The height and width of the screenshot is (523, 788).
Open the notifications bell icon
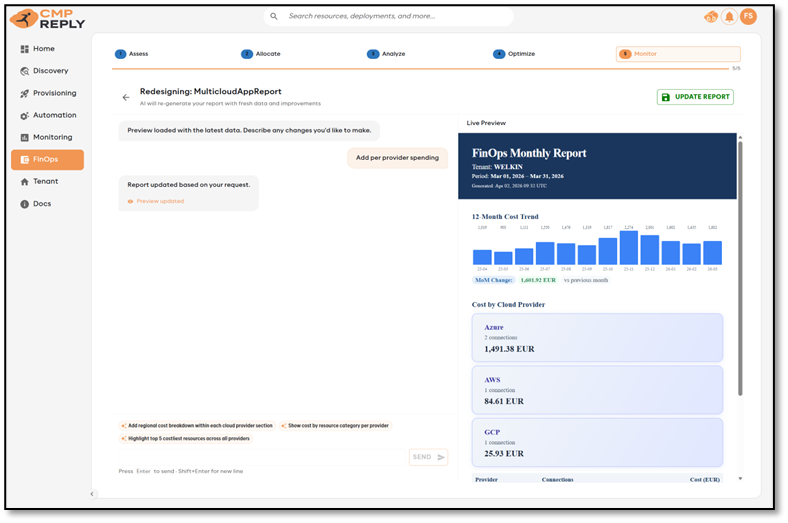click(729, 17)
